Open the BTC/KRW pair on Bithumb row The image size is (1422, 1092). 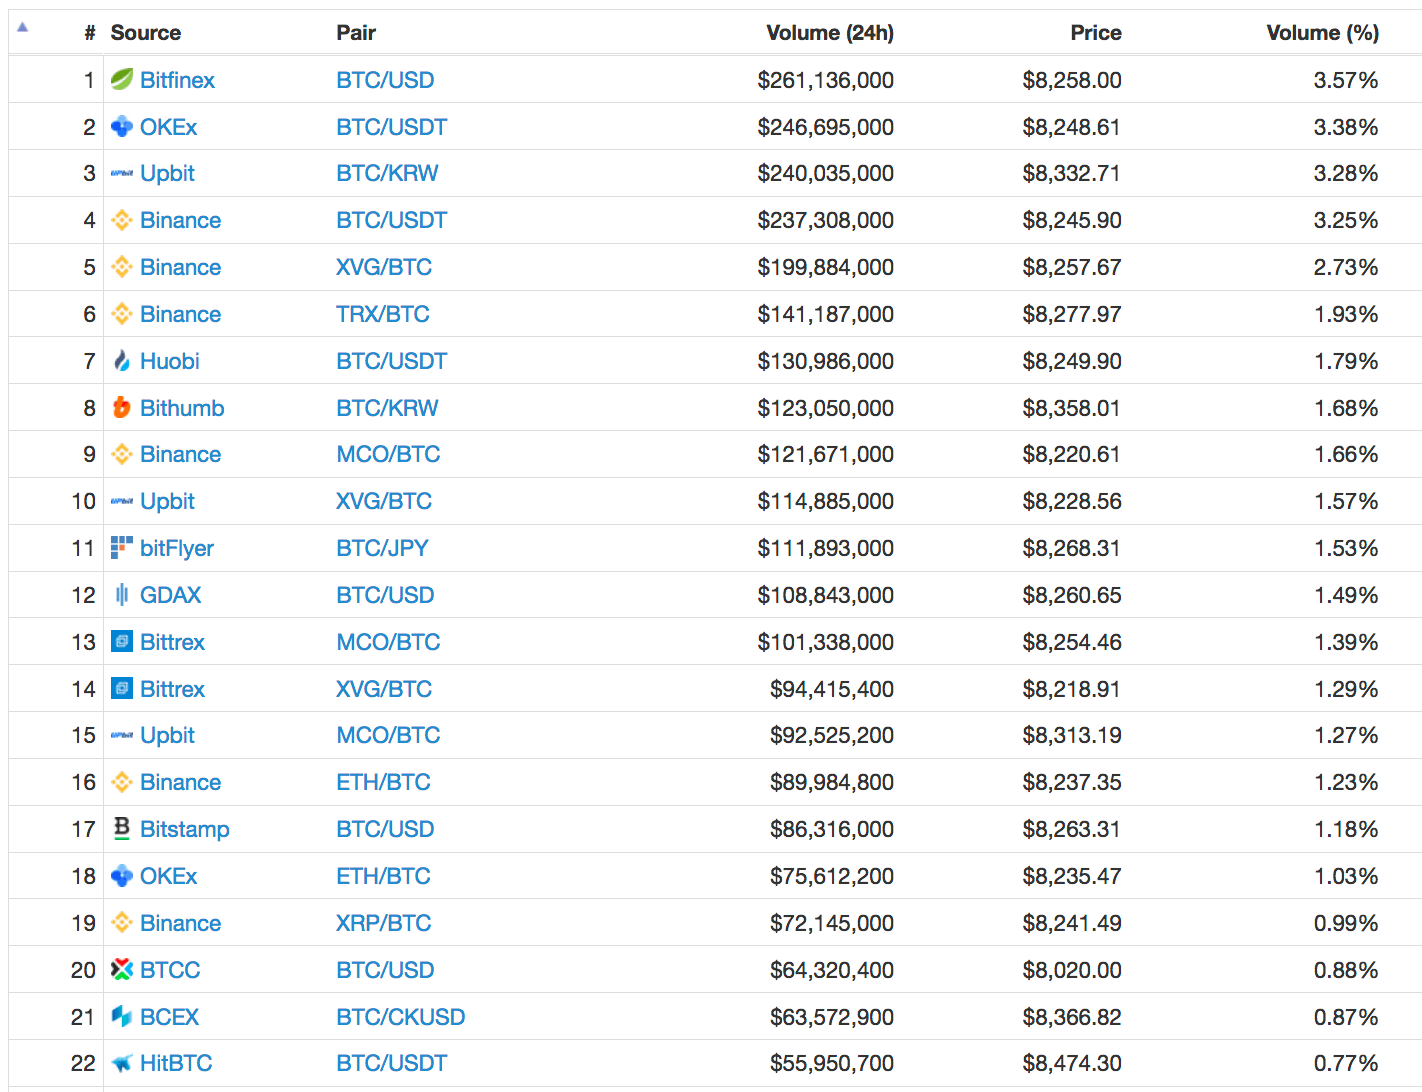(x=387, y=408)
